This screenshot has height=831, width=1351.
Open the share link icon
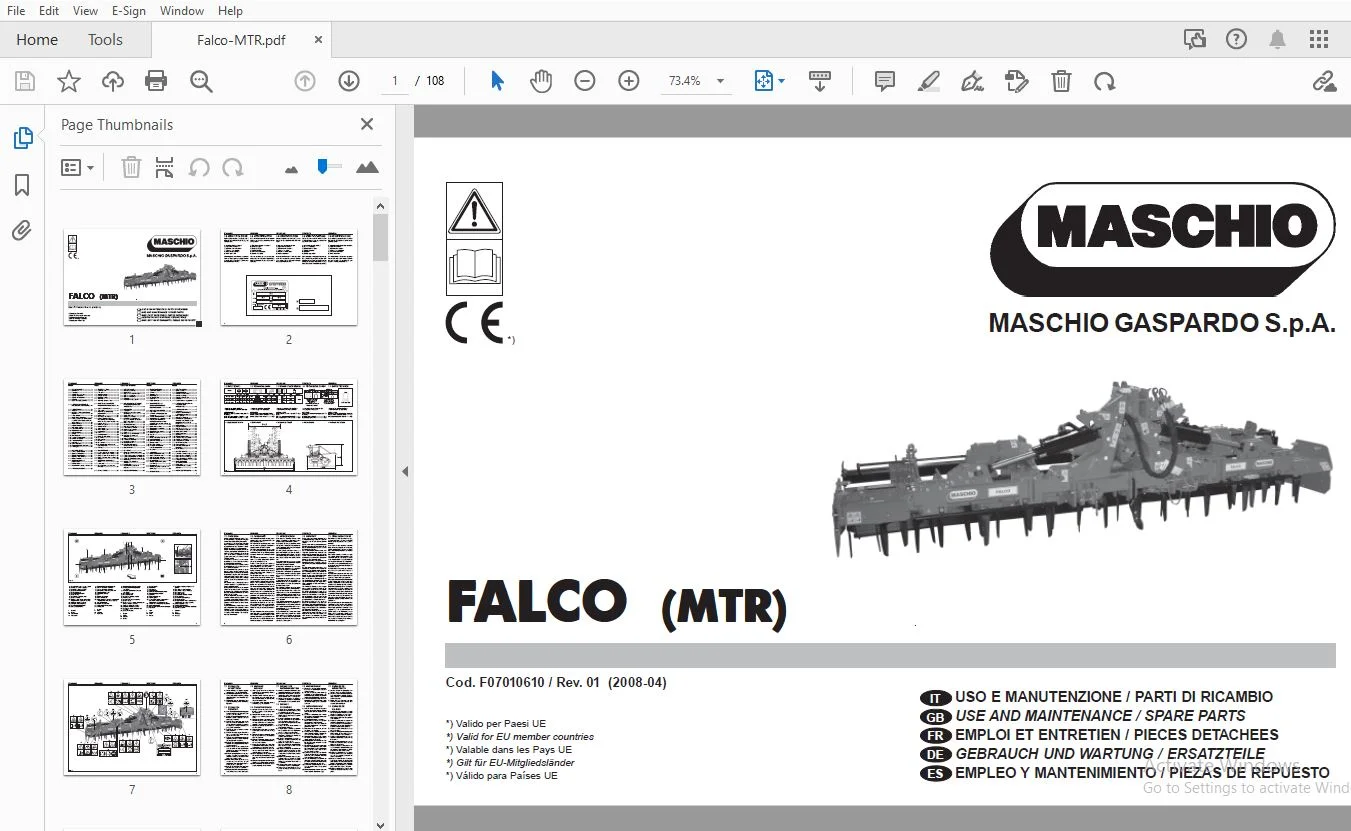1325,81
